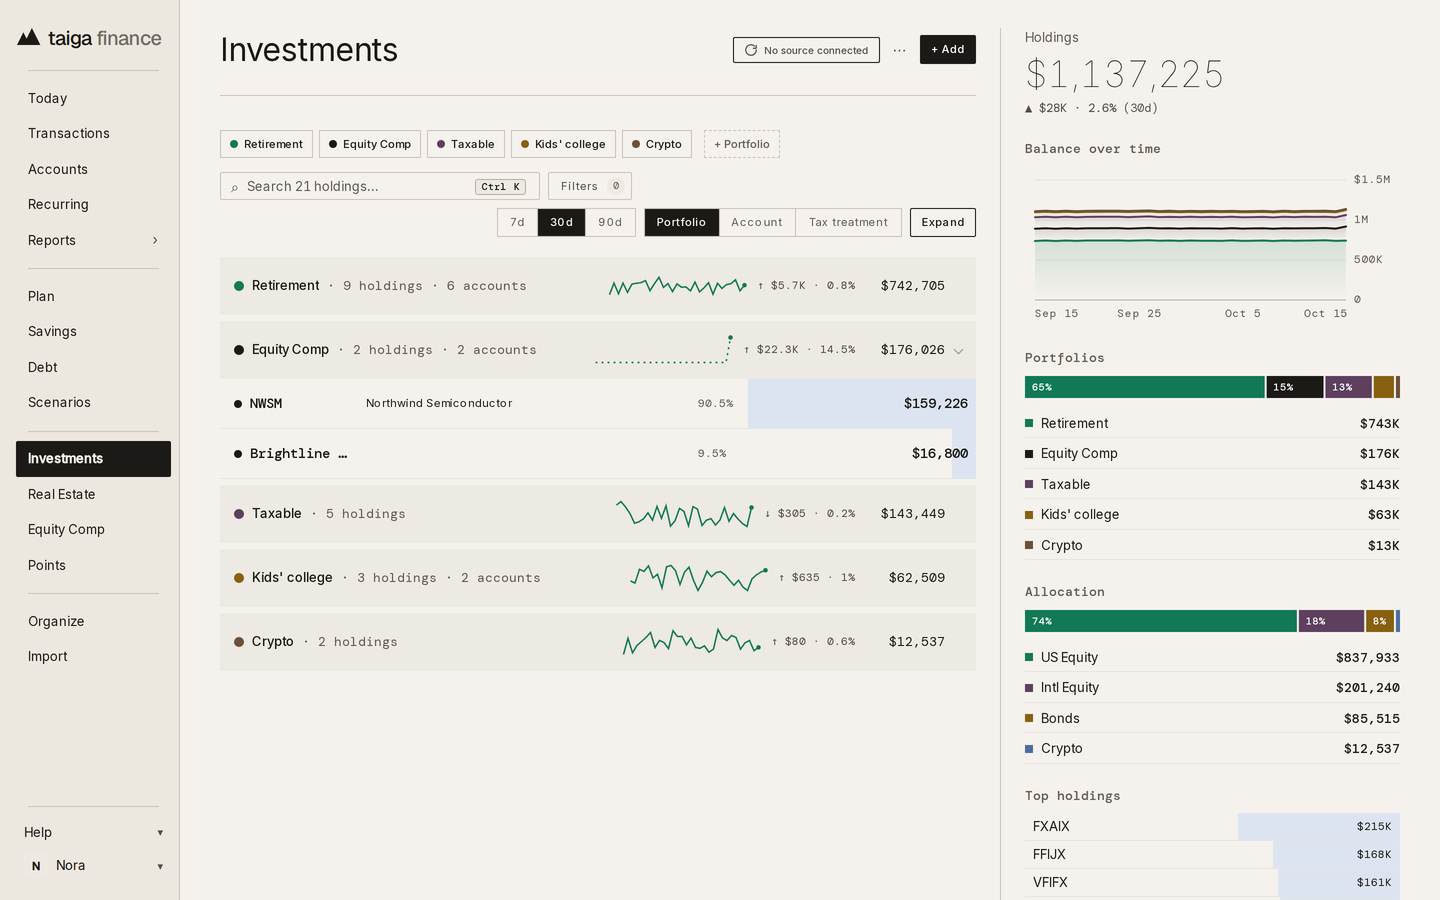1440x900 pixels.
Task: Click the taiga finance mountain logo
Action: [29, 38]
